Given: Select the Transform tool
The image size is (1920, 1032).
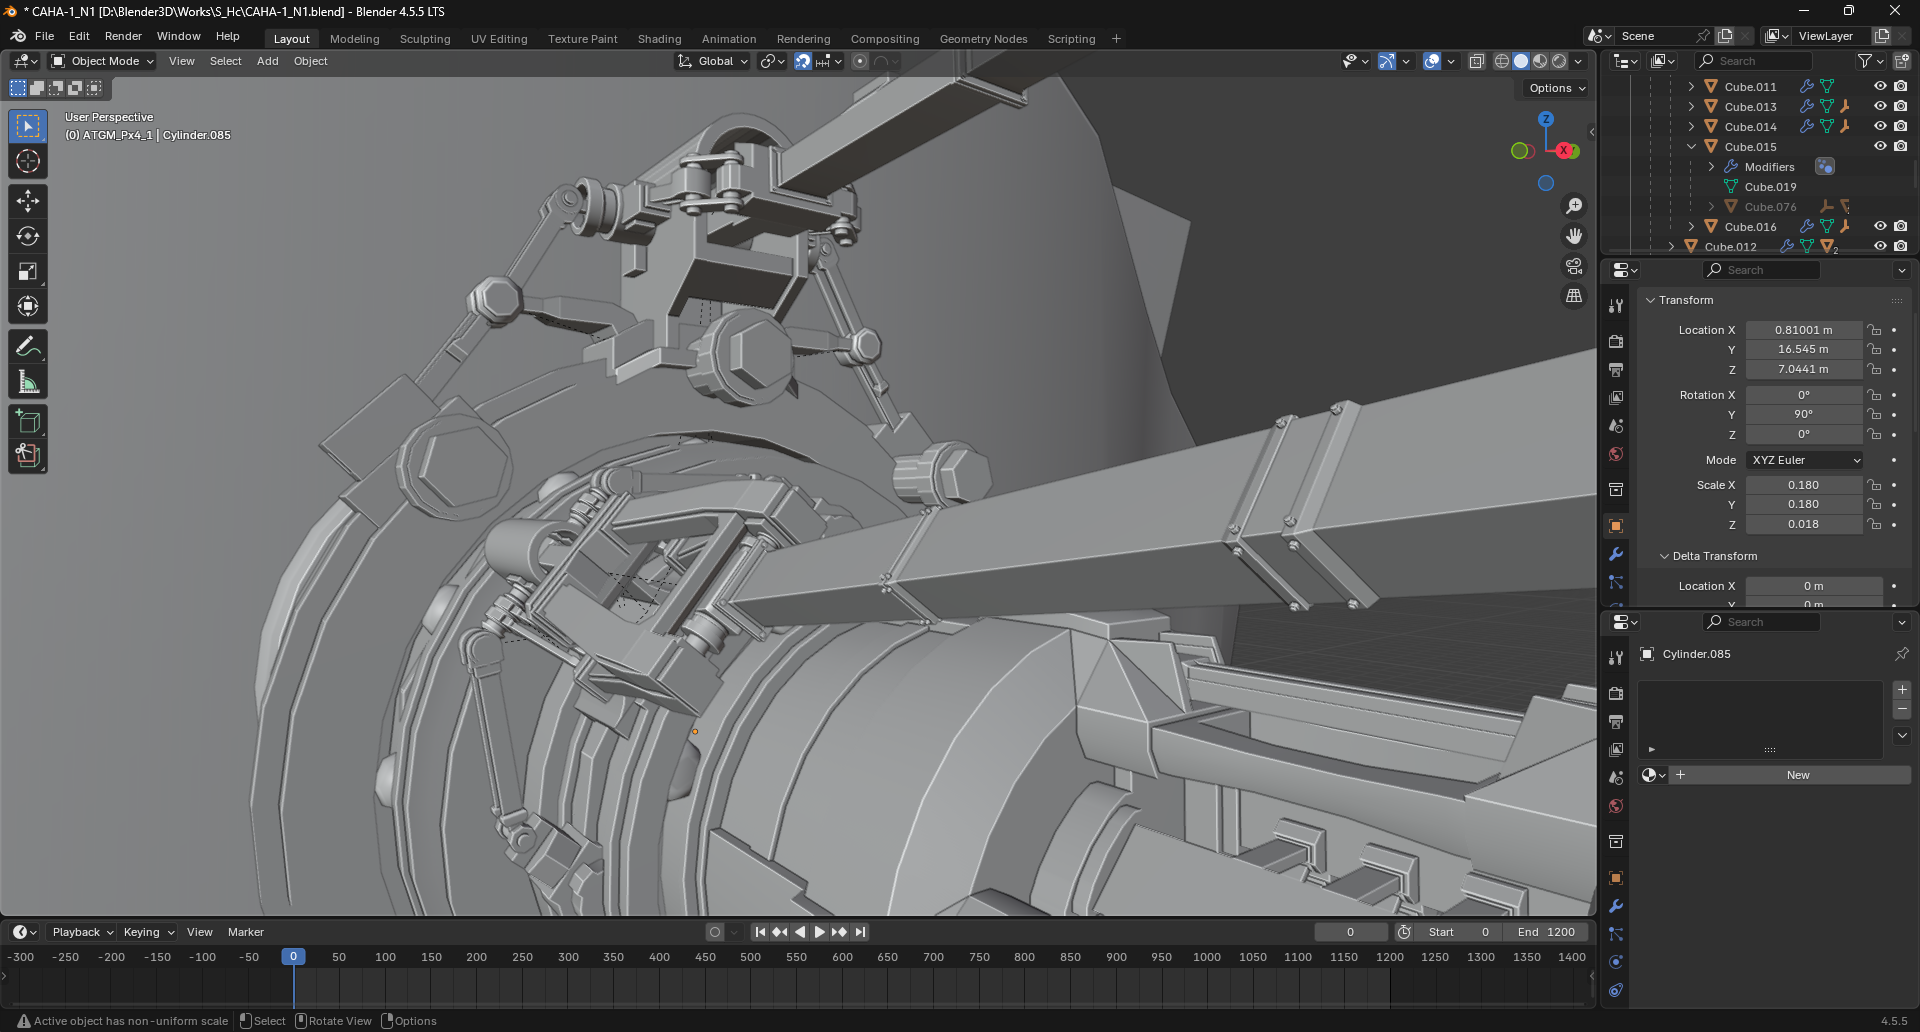Looking at the screenshot, I should (28, 306).
